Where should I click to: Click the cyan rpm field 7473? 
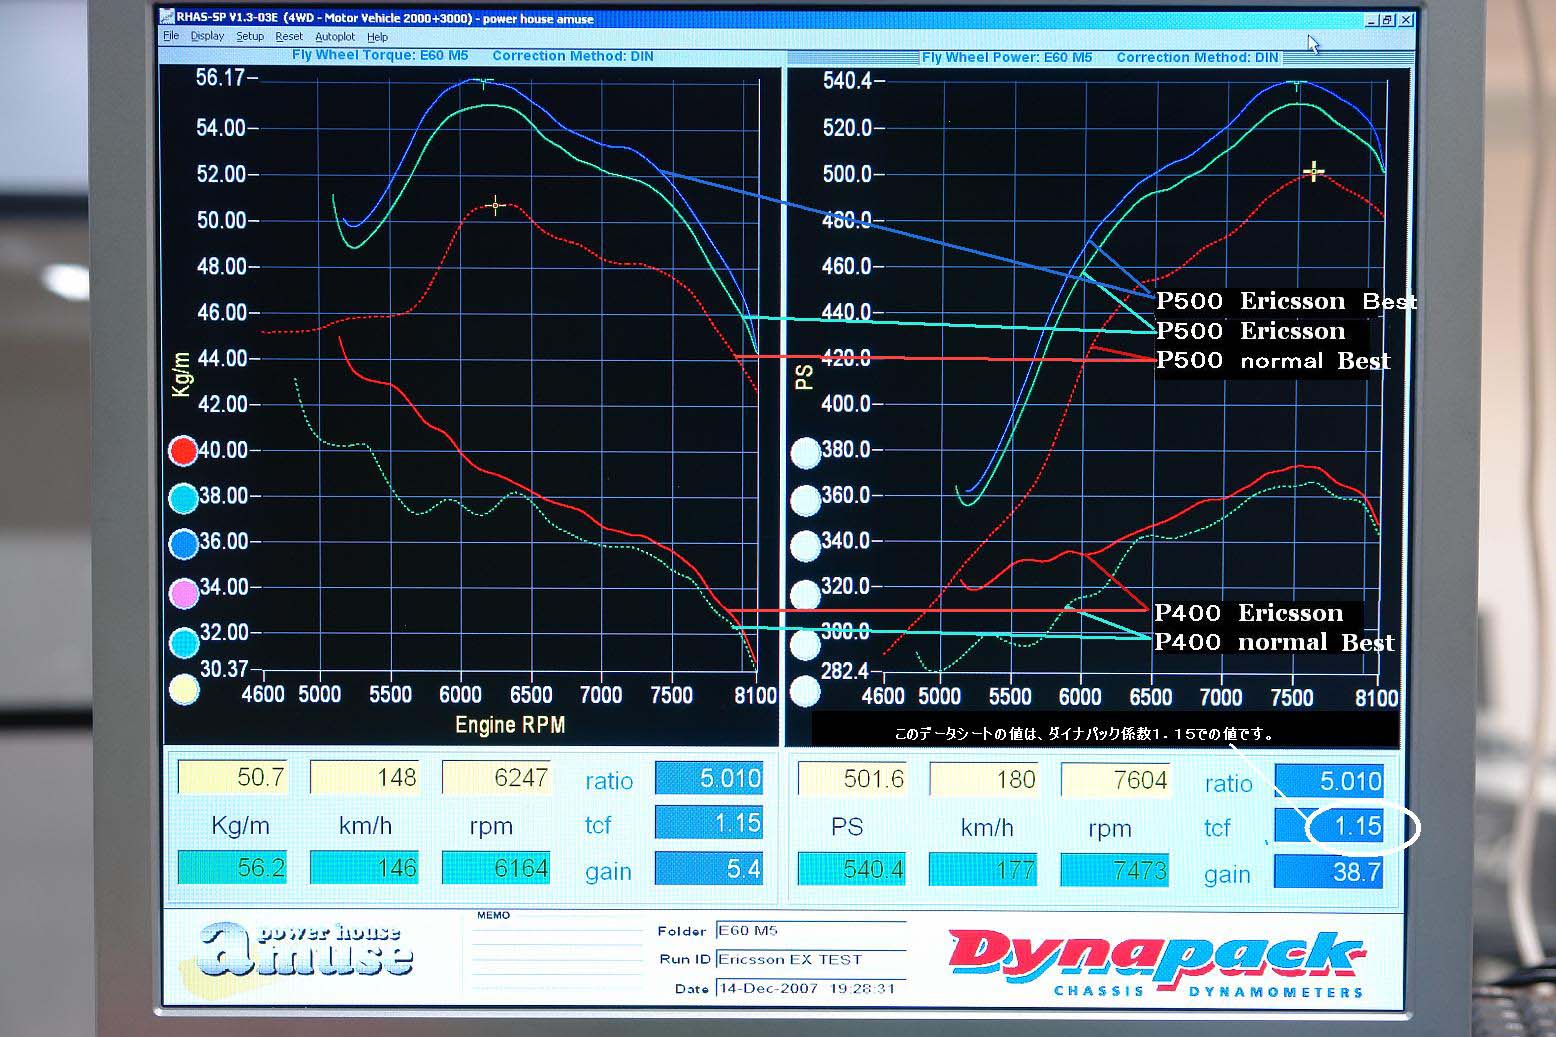[1115, 869]
